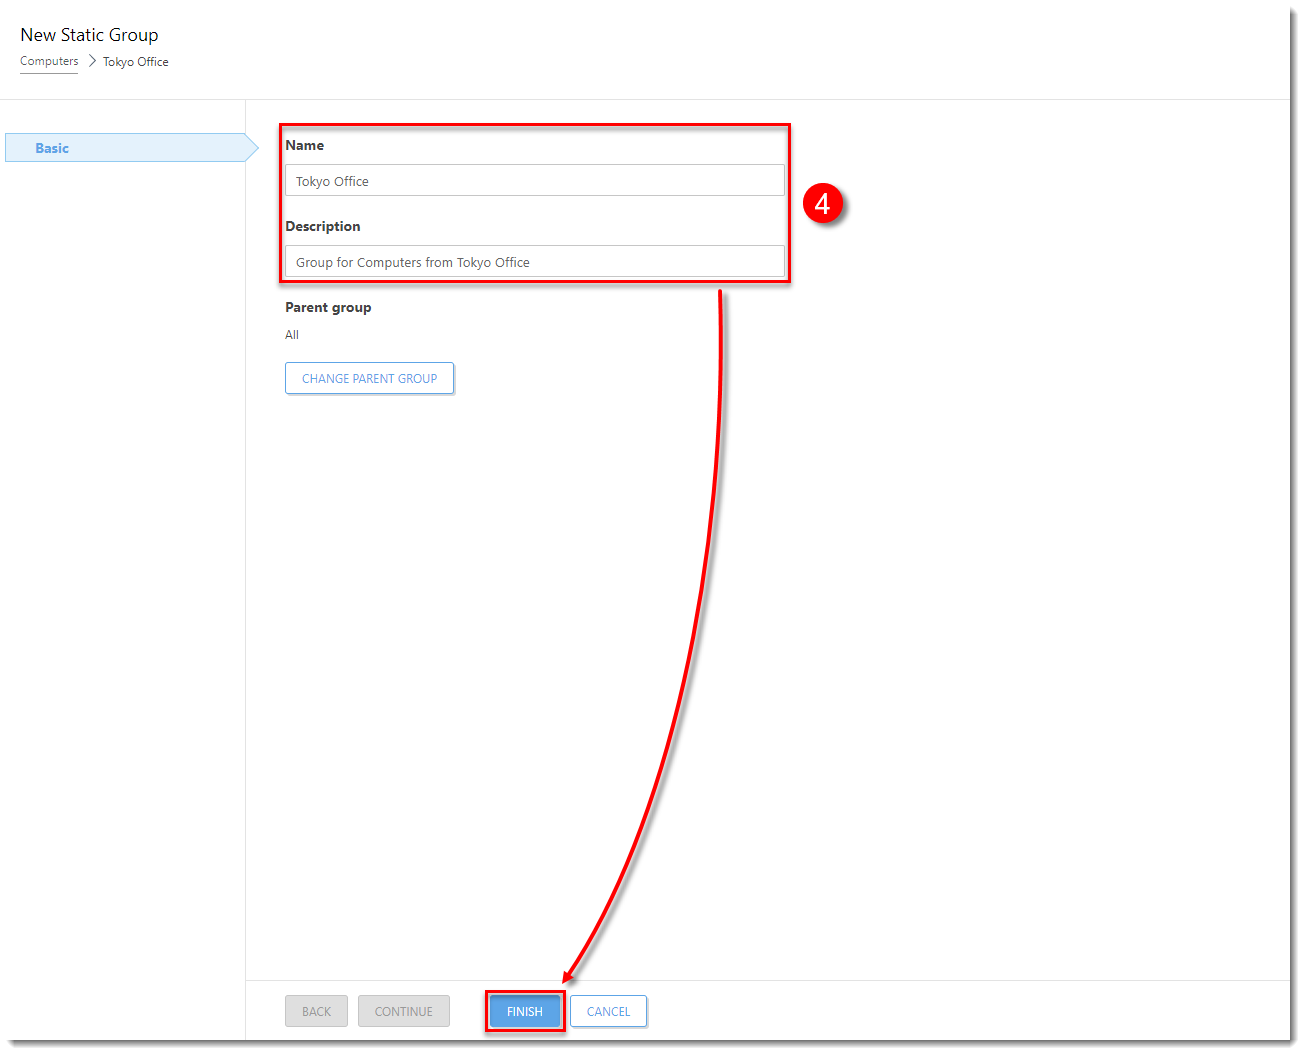This screenshot has height=1055, width=1305.
Task: Click the breadcrumb chevron separator
Action: (92, 61)
